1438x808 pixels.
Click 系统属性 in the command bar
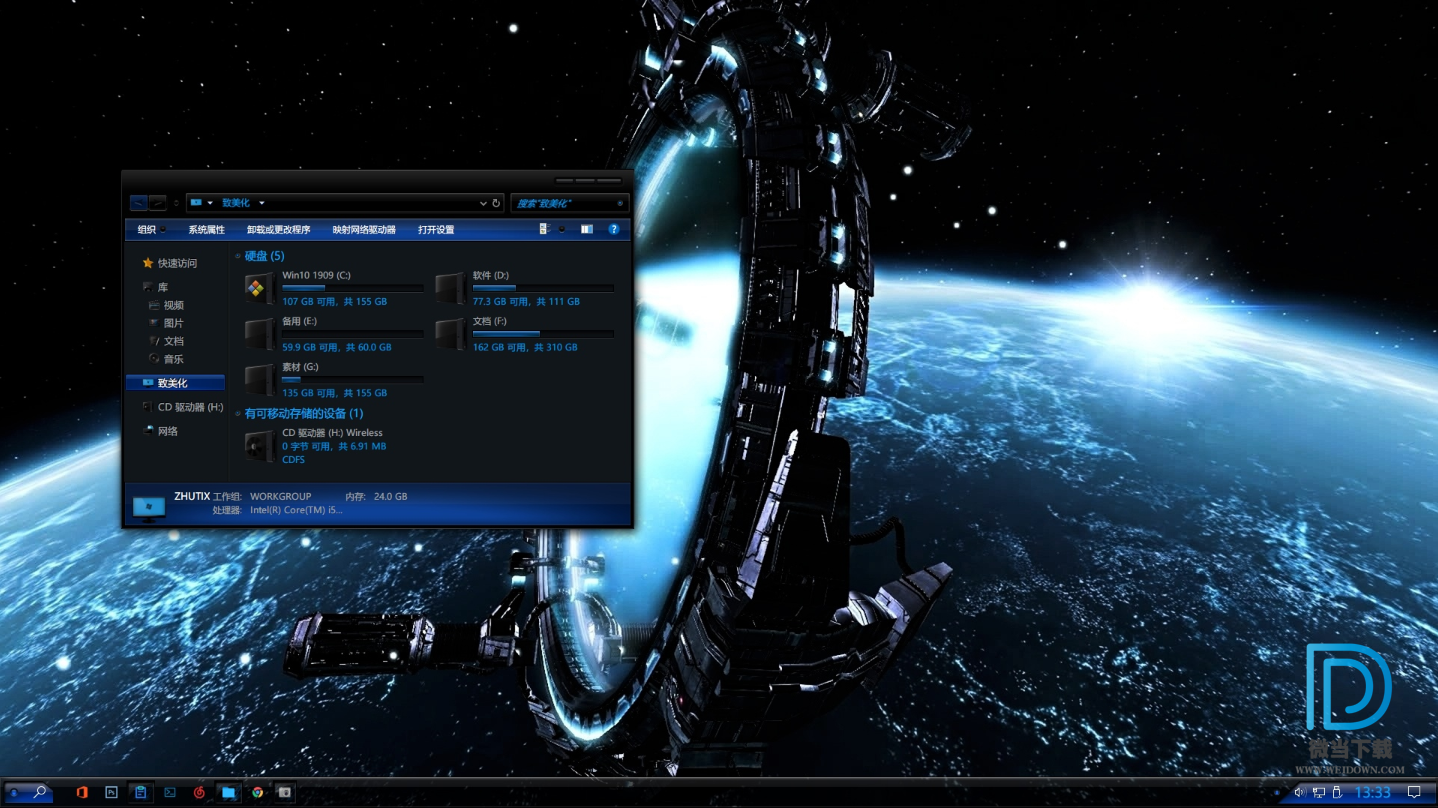(206, 229)
